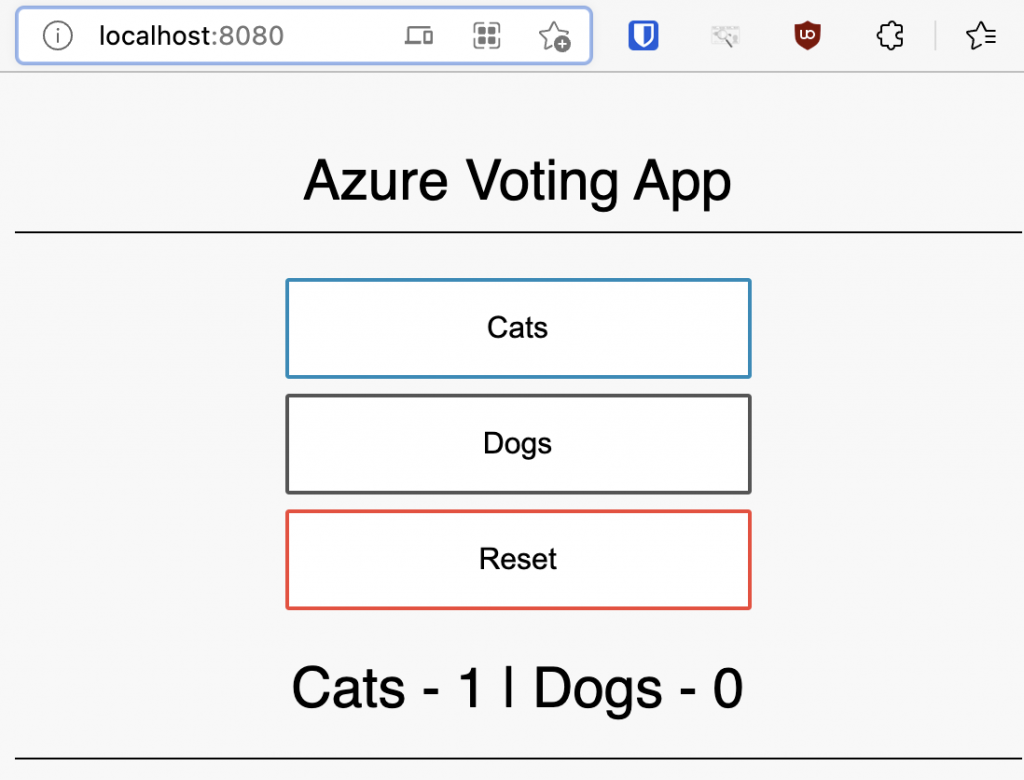
Task: Click the pipe separator between vote results
Action: pyautogui.click(x=508, y=686)
